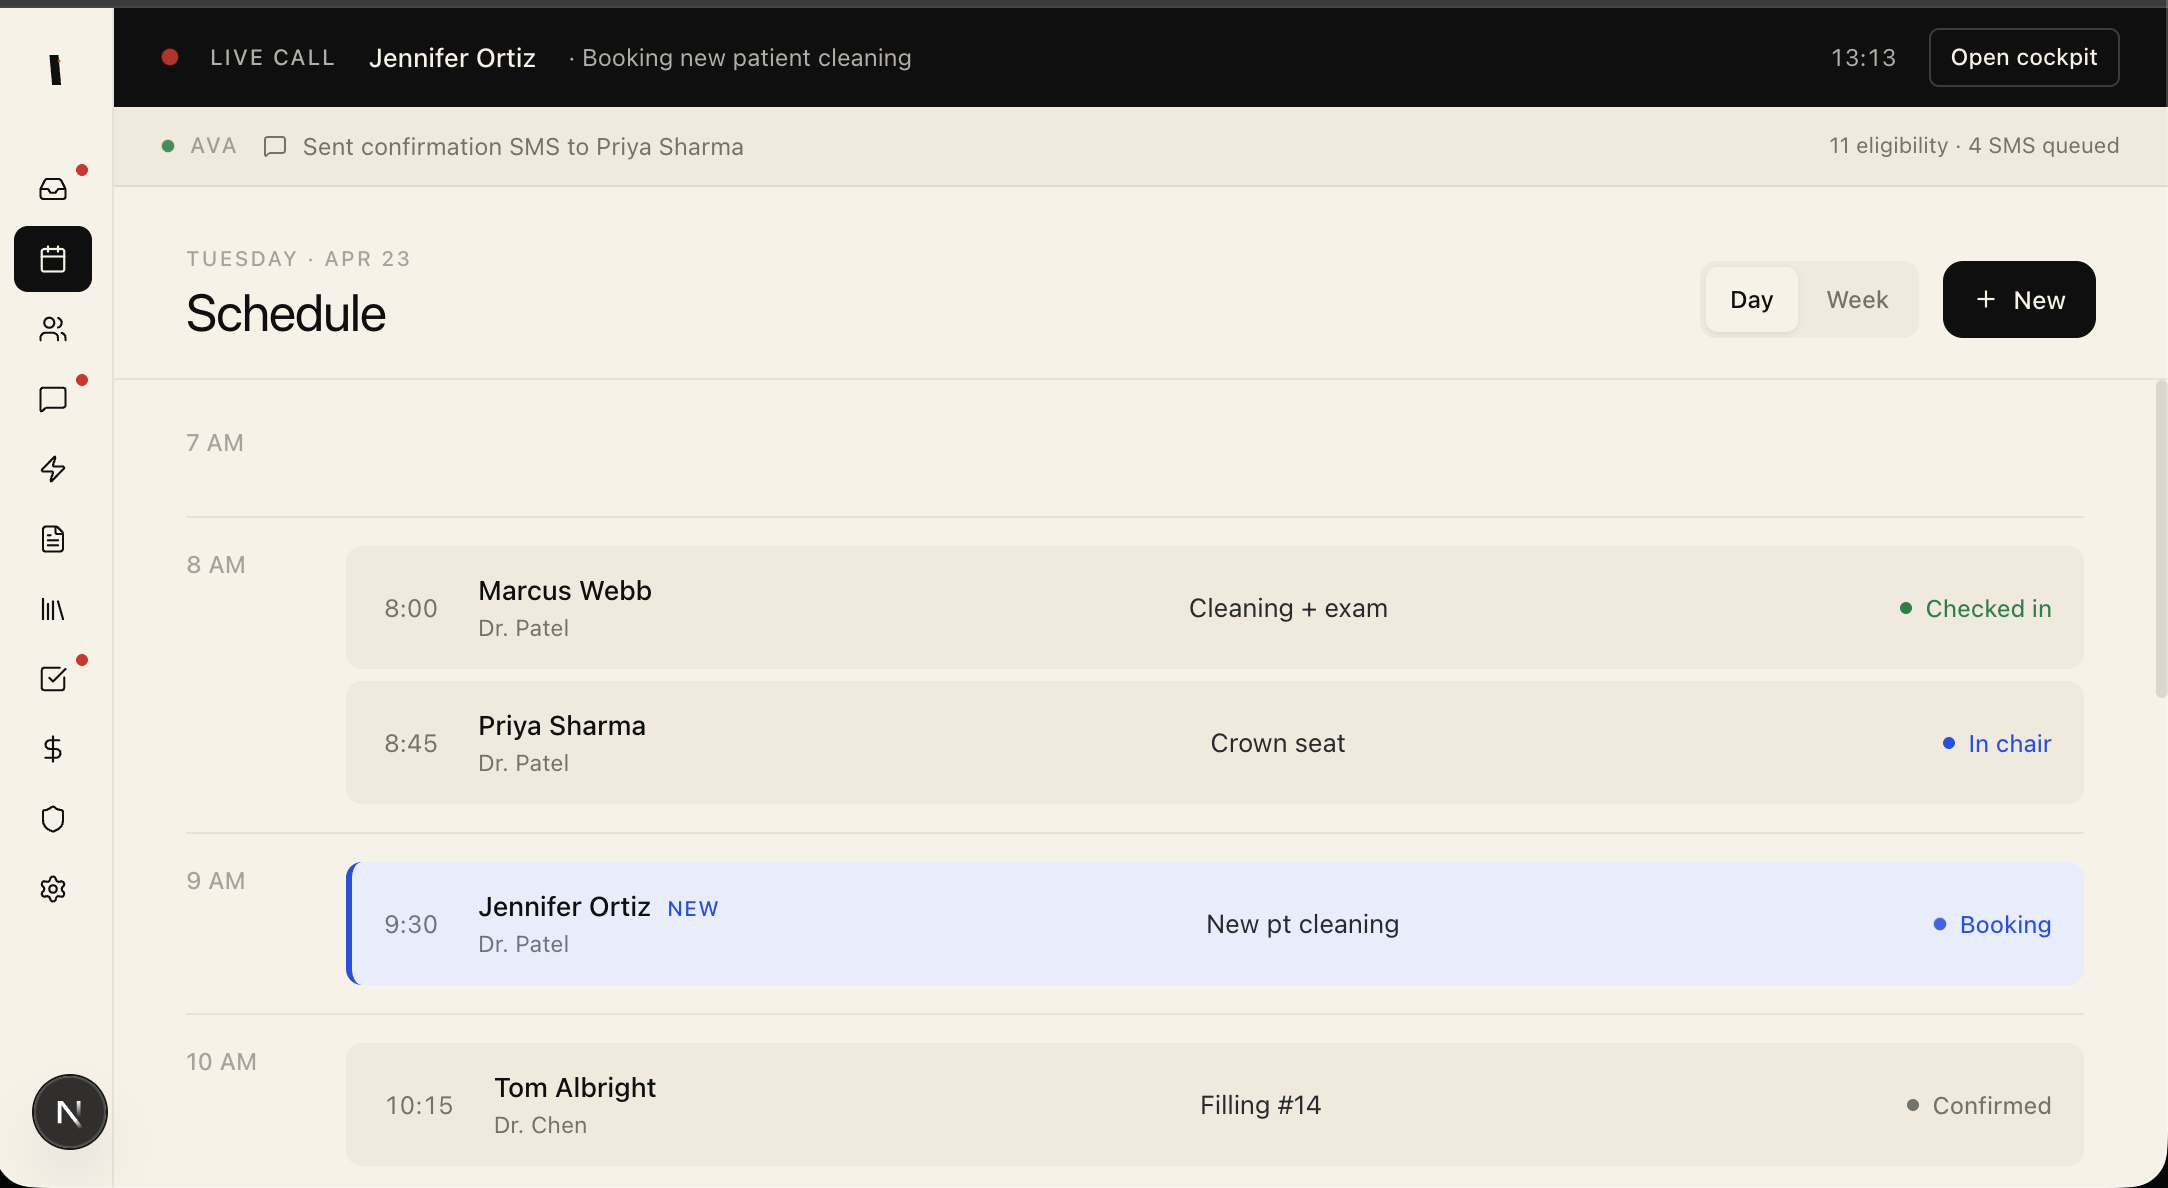Open the shield compliance icon
The image size is (2168, 1188).
(x=53, y=819)
